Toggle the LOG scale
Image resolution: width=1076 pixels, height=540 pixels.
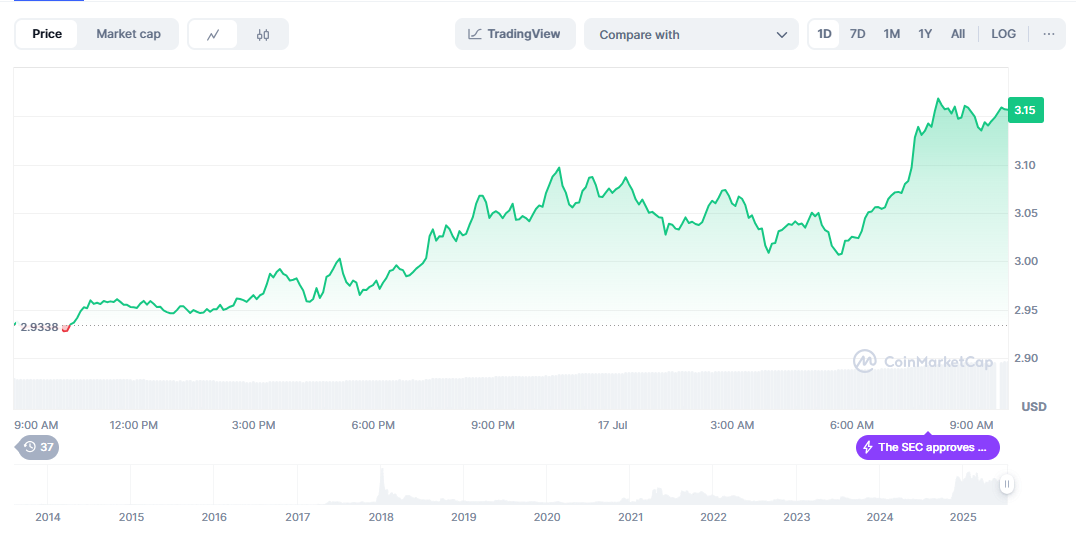coord(1003,34)
